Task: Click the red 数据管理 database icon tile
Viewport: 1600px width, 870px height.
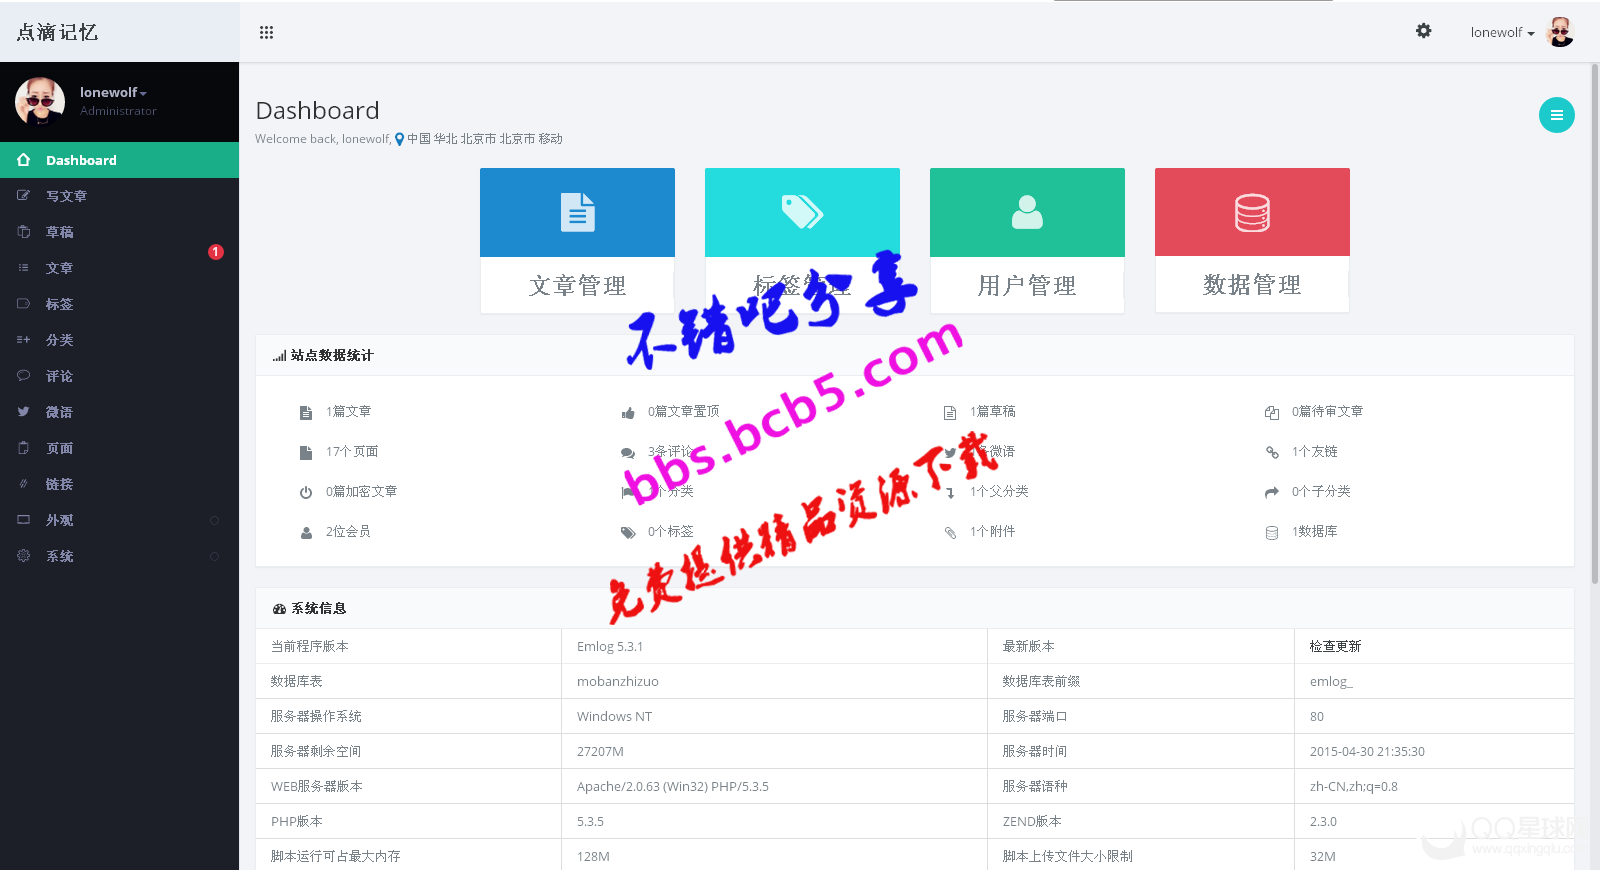Action: (x=1252, y=212)
